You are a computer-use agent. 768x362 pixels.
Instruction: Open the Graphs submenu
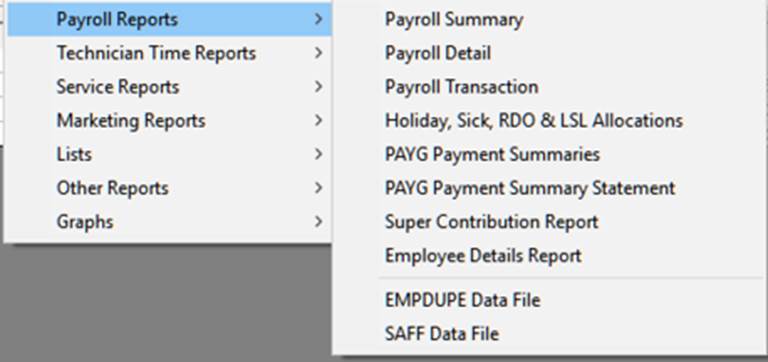click(x=169, y=222)
